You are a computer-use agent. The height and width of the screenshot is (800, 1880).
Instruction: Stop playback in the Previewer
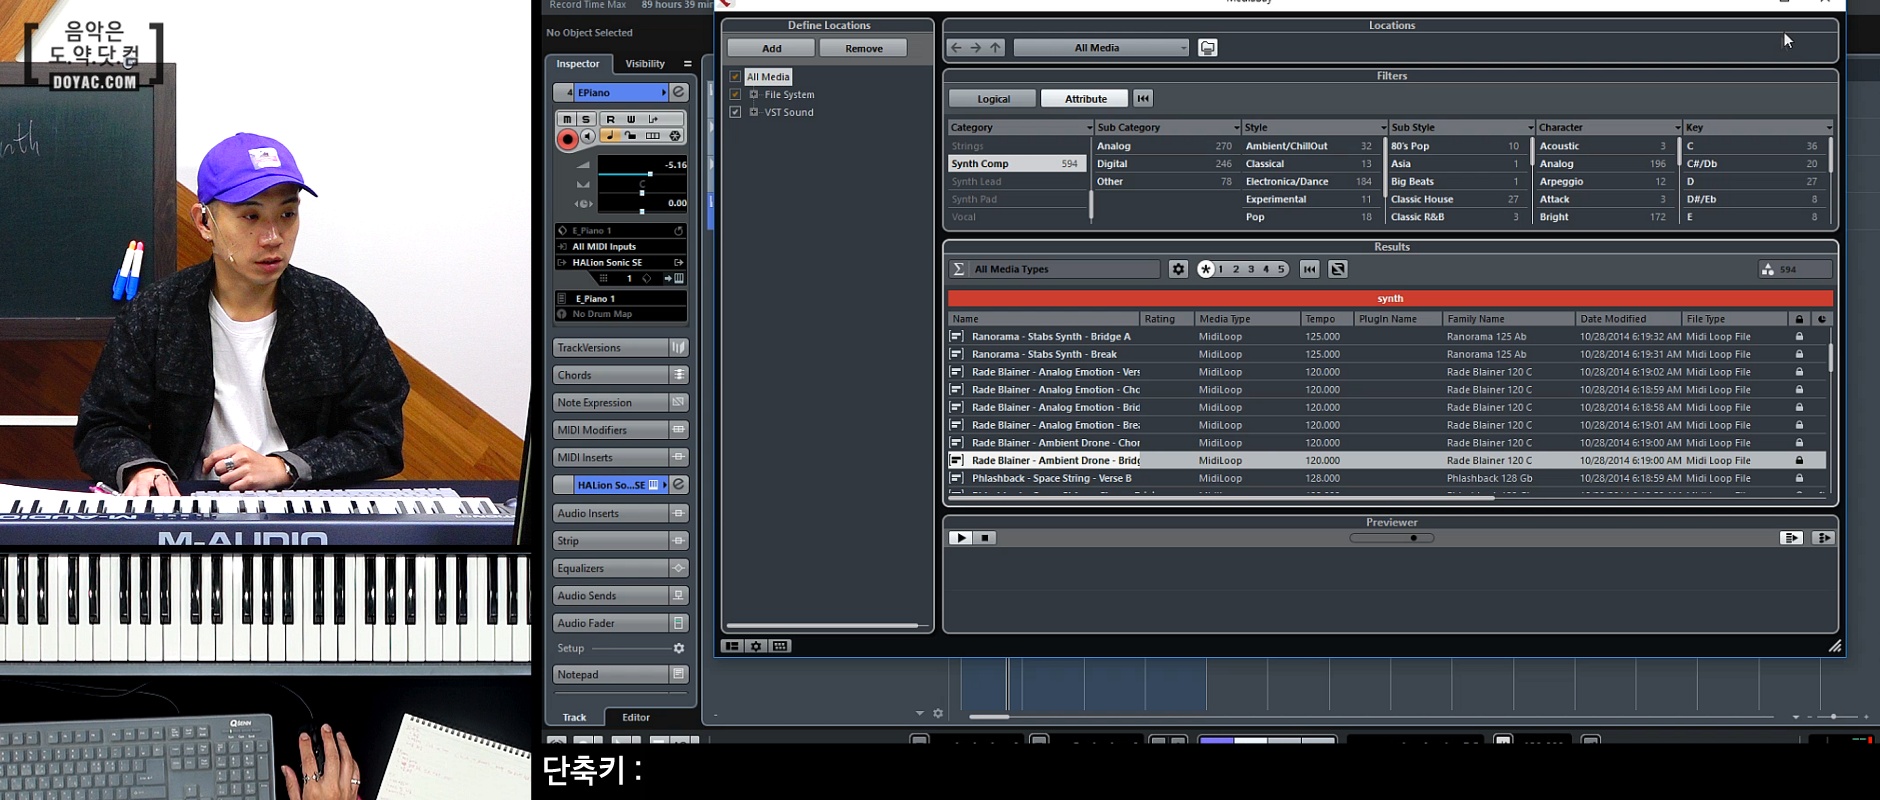pyautogui.click(x=985, y=538)
